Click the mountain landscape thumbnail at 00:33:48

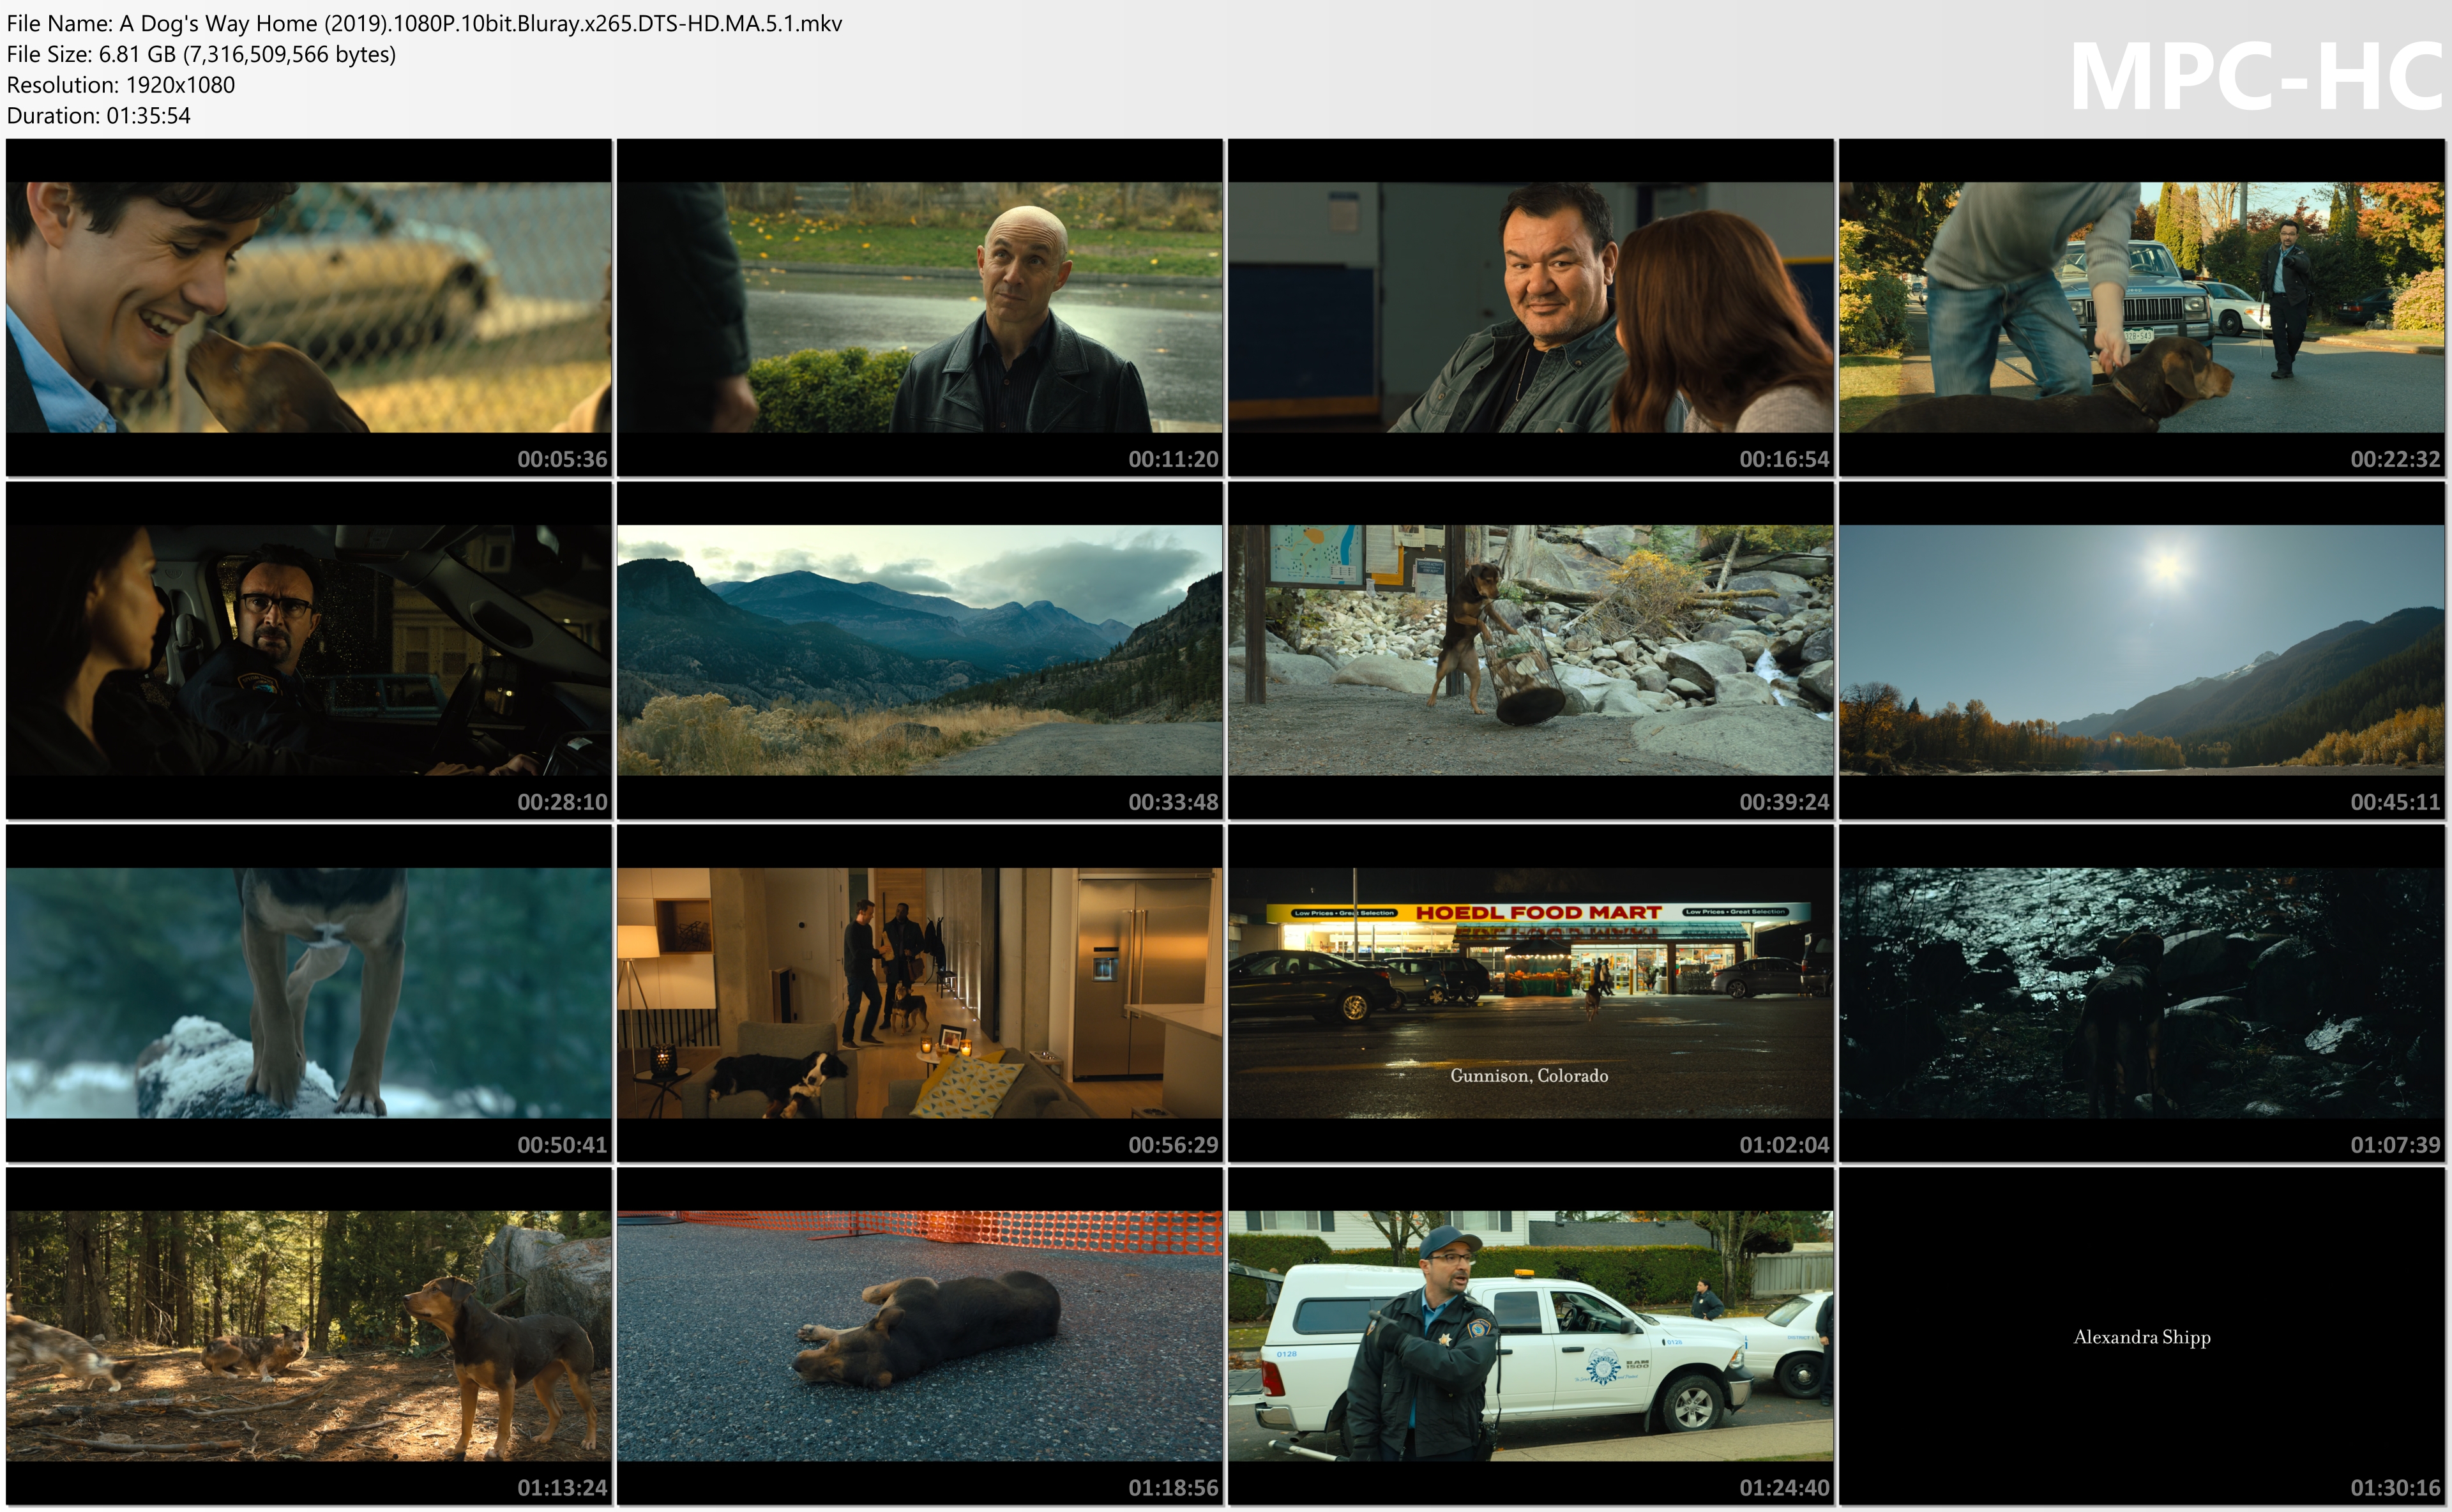tap(919, 650)
